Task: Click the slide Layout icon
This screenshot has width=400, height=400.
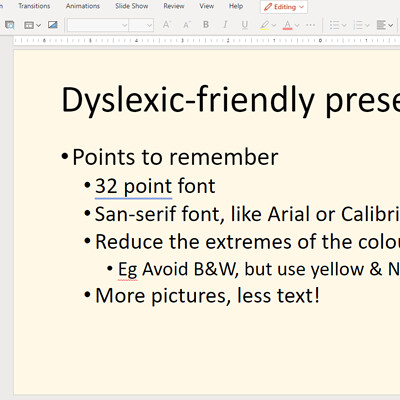Action: pyautogui.click(x=29, y=25)
